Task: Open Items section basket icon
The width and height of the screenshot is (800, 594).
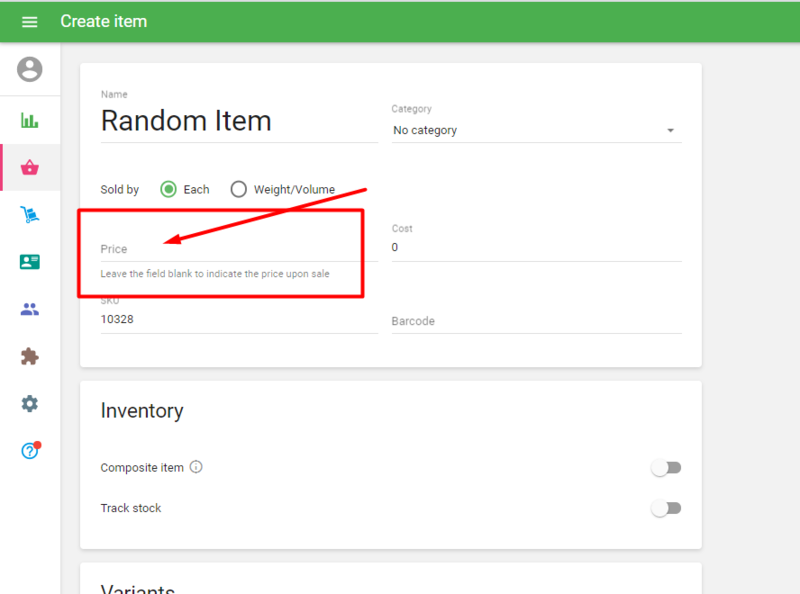Action: coord(30,167)
